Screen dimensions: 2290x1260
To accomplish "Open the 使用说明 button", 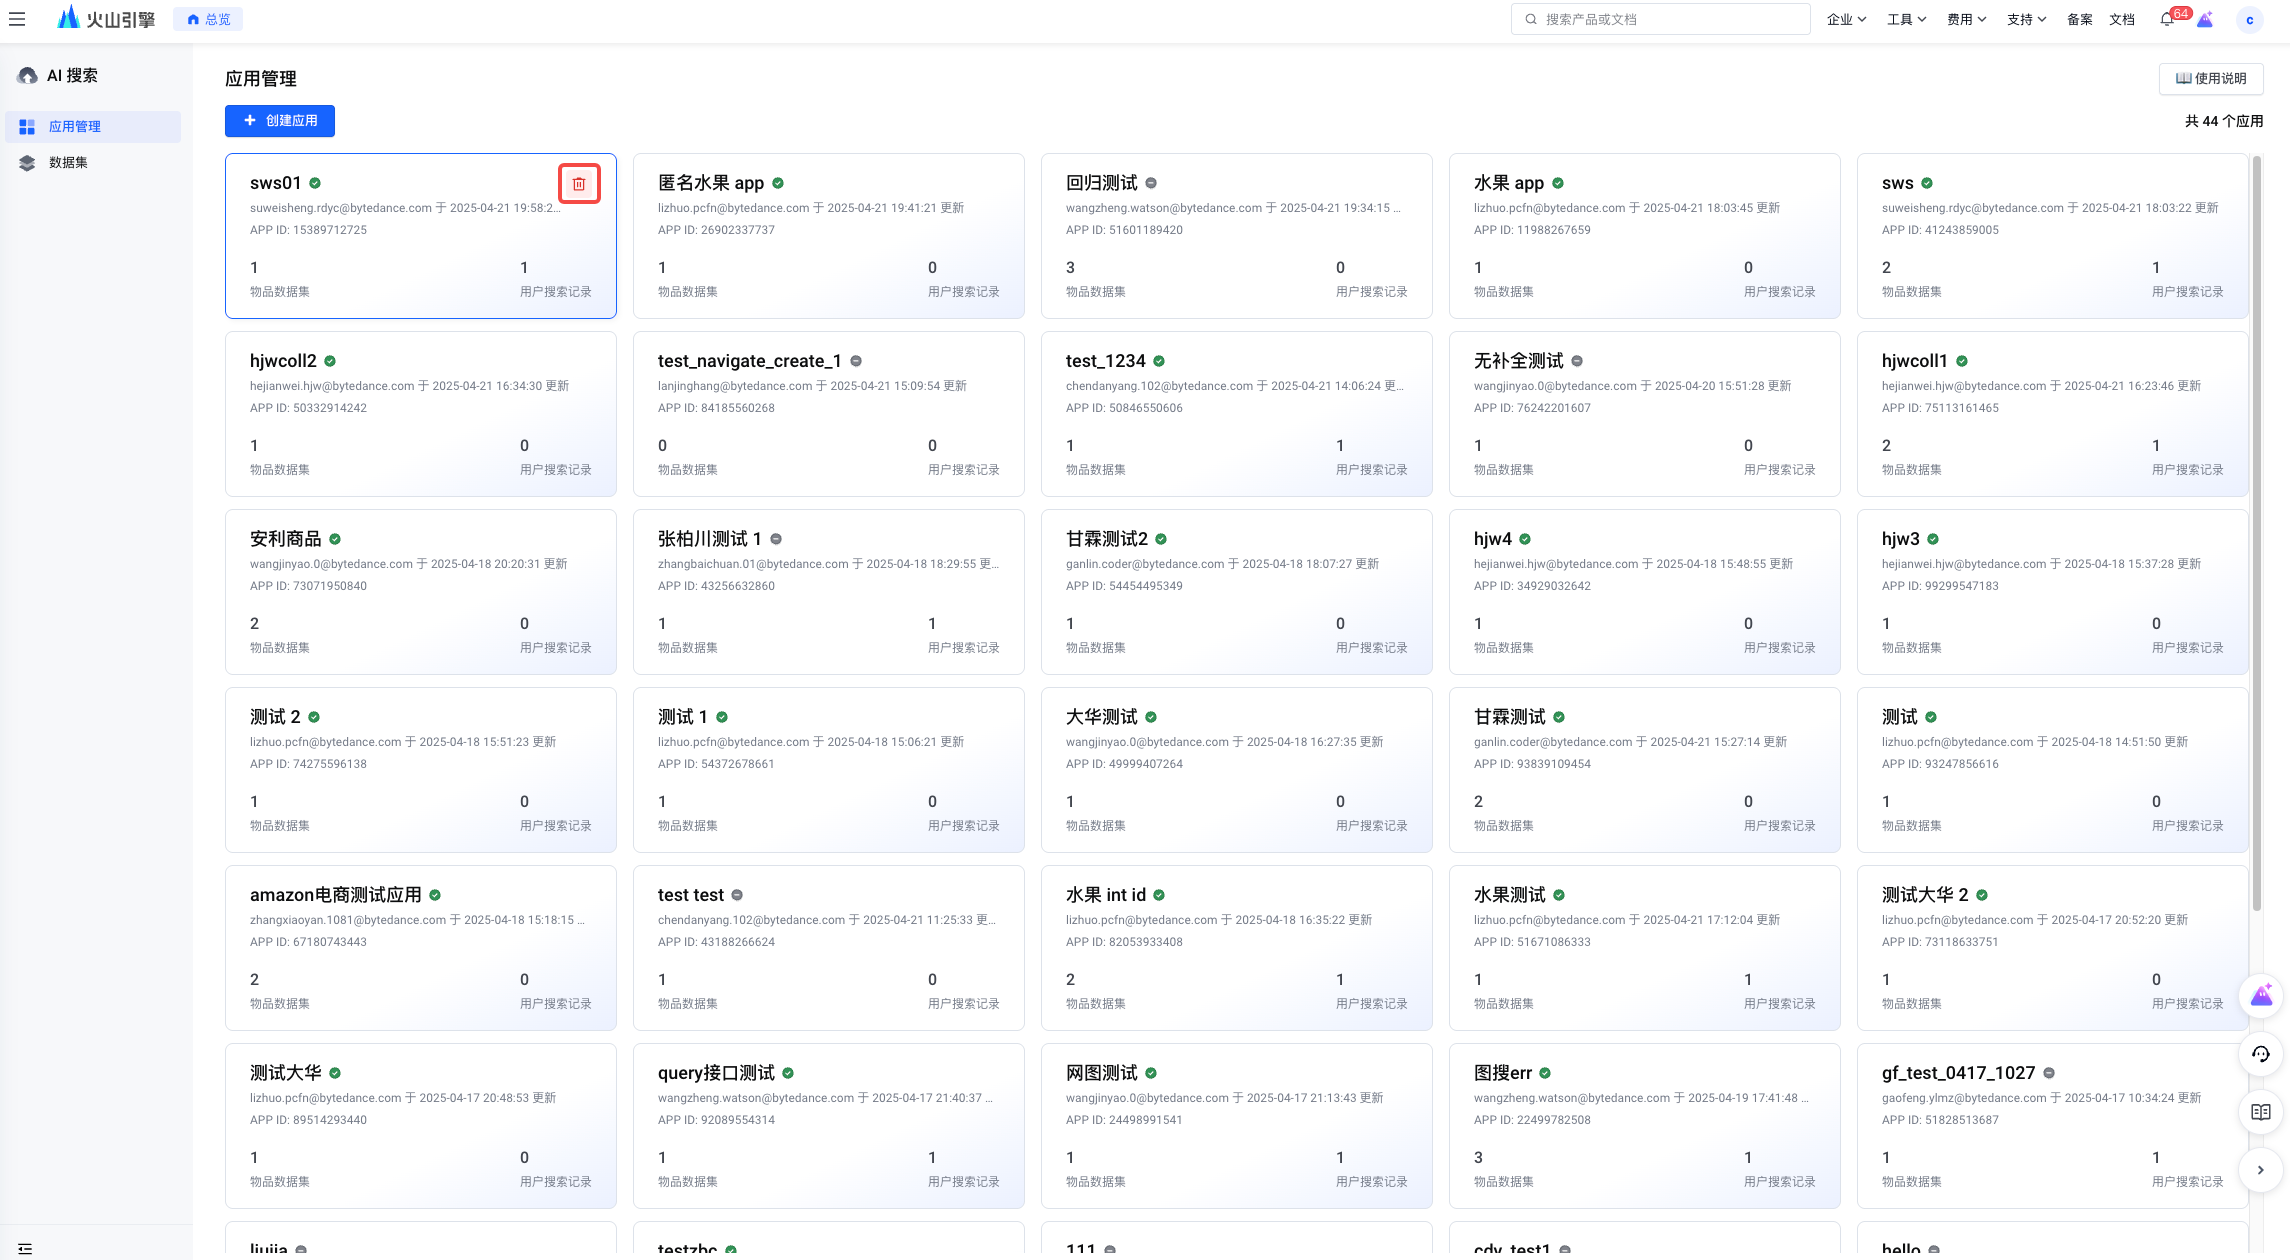I will (x=2211, y=78).
